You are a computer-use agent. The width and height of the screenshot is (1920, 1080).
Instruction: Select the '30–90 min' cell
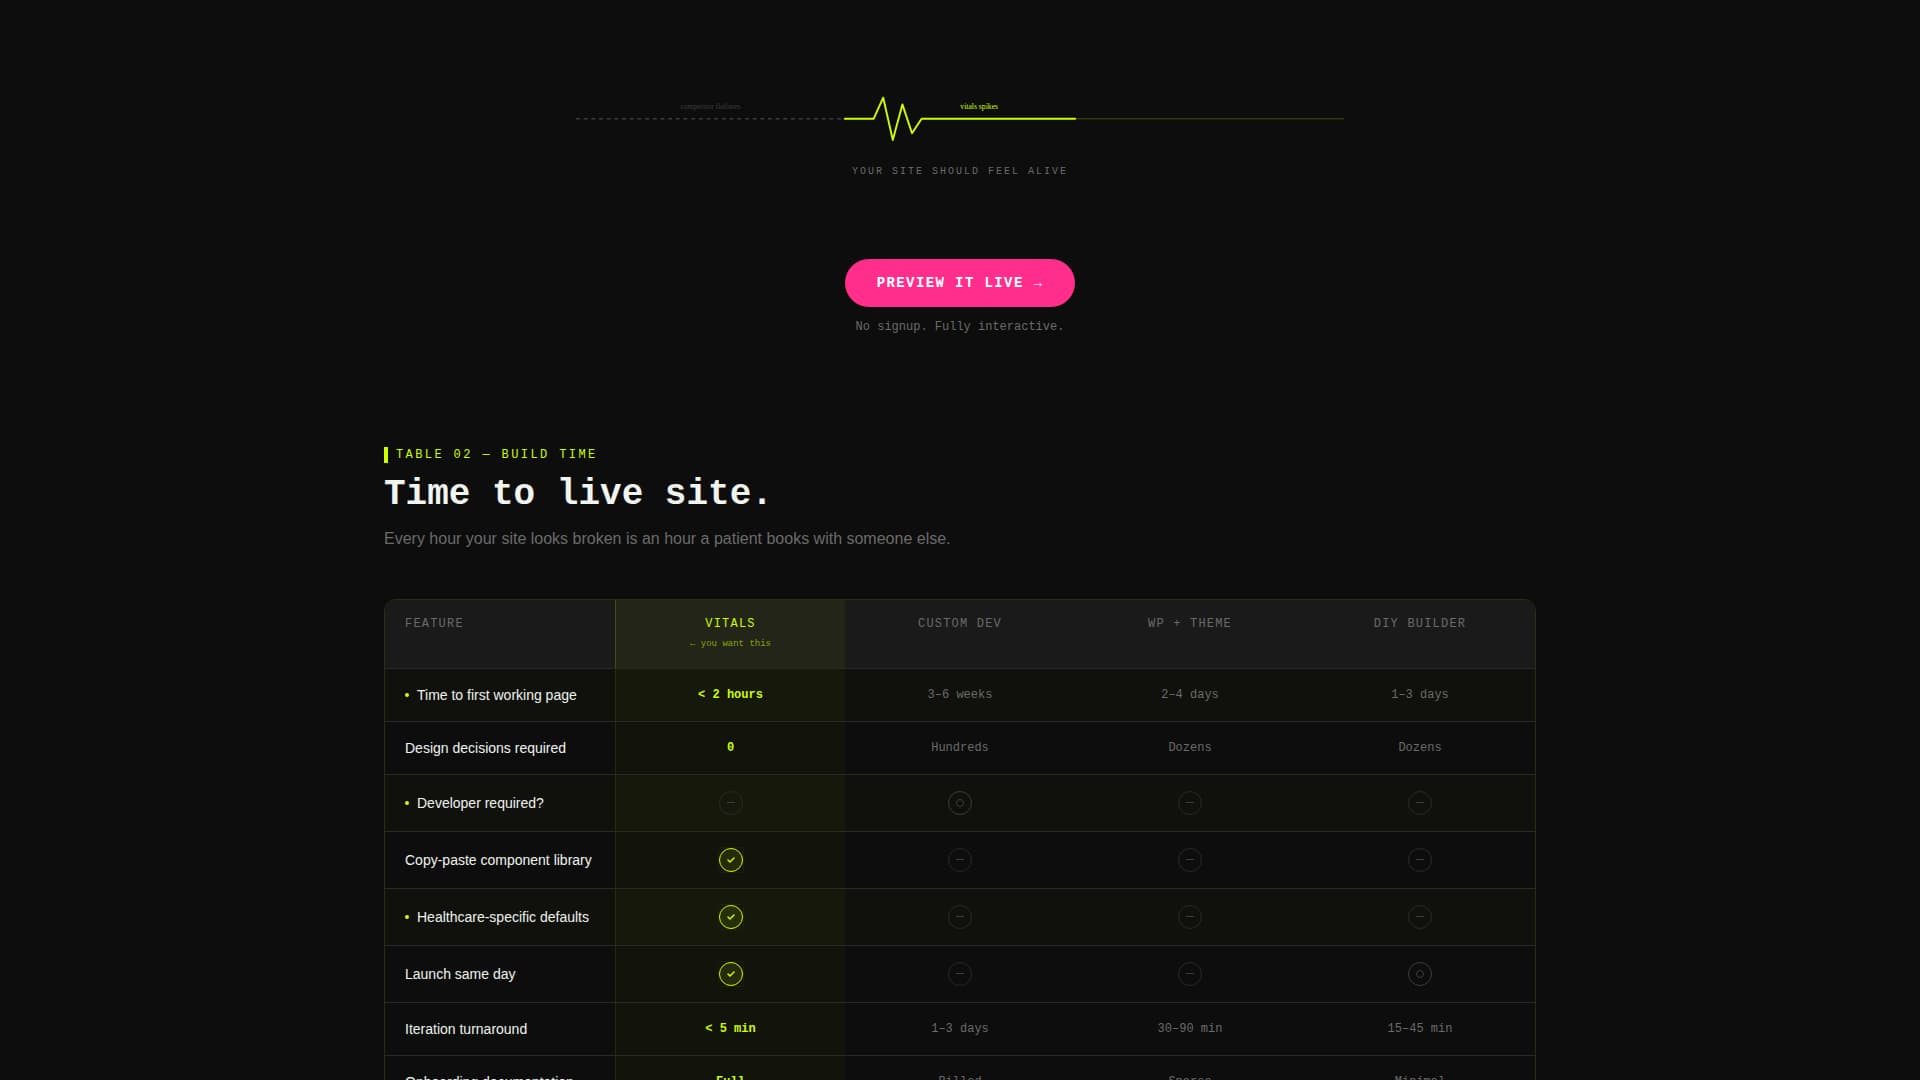1189,1028
